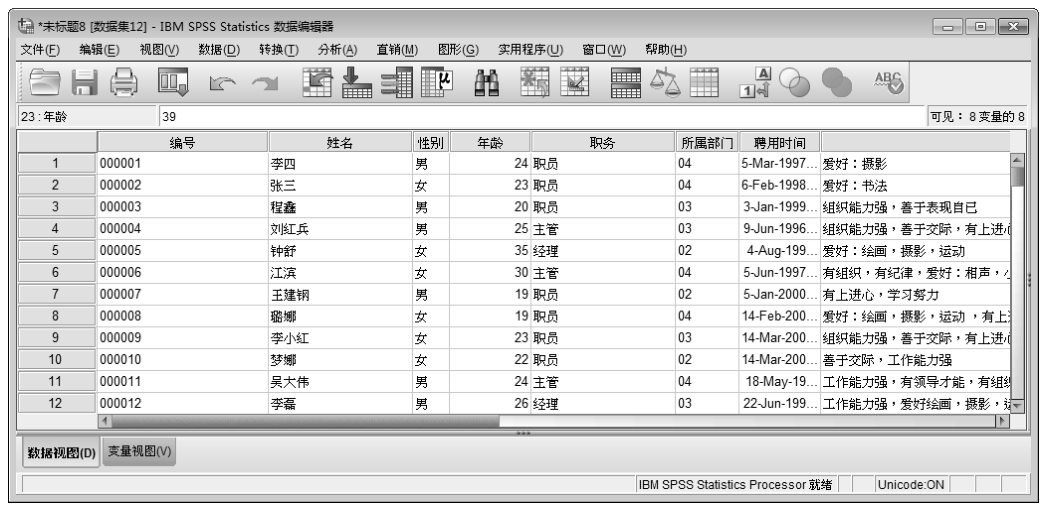Click the date cell 5-Mar-1997

coord(780,163)
